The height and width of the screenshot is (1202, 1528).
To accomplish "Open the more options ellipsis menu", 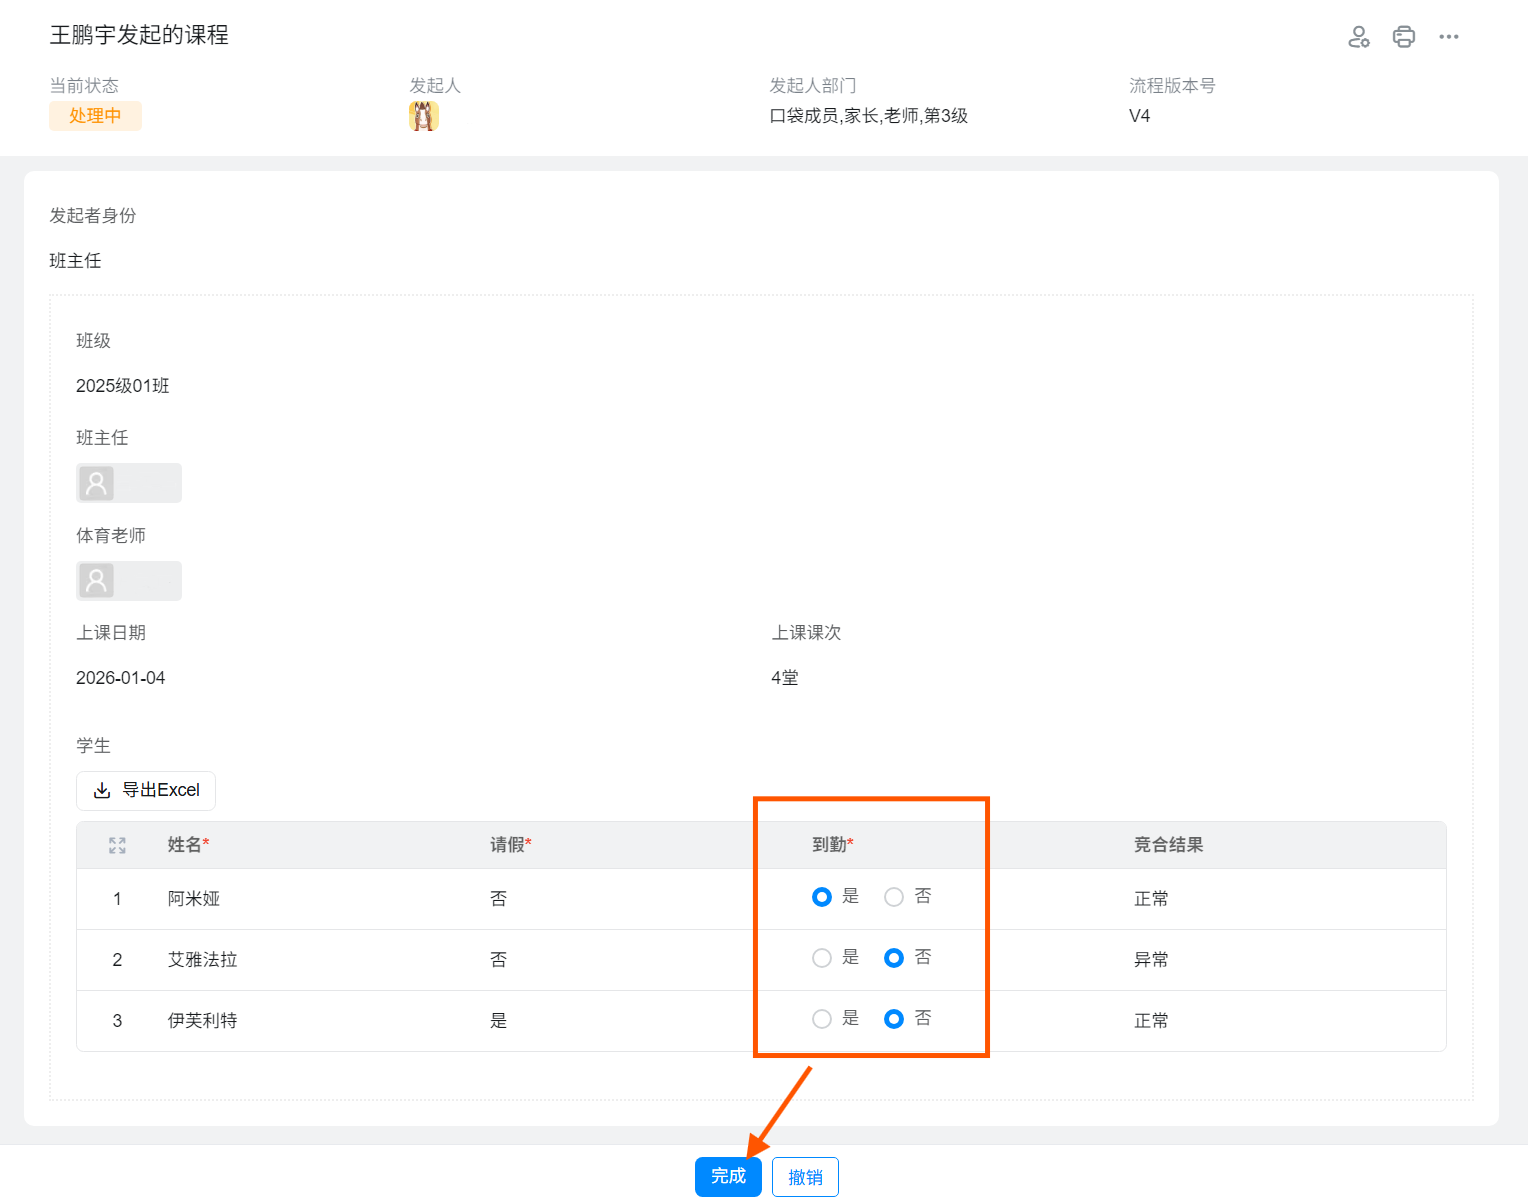I will [x=1449, y=37].
